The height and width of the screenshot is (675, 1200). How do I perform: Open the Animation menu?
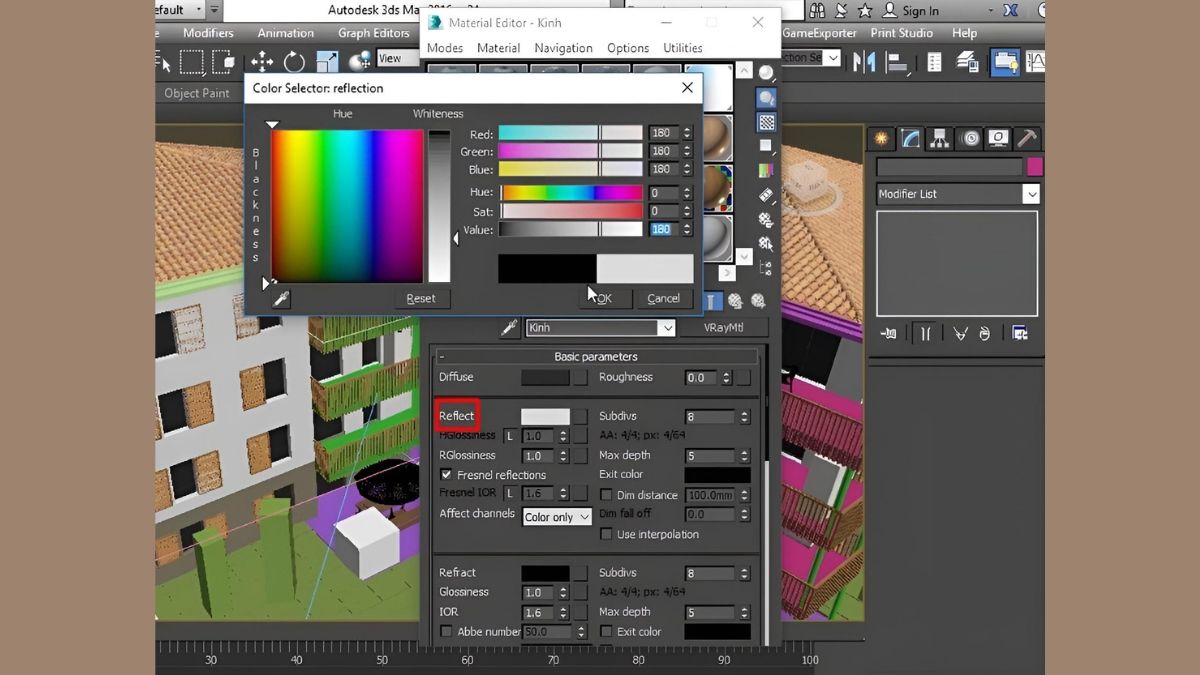pyautogui.click(x=286, y=33)
